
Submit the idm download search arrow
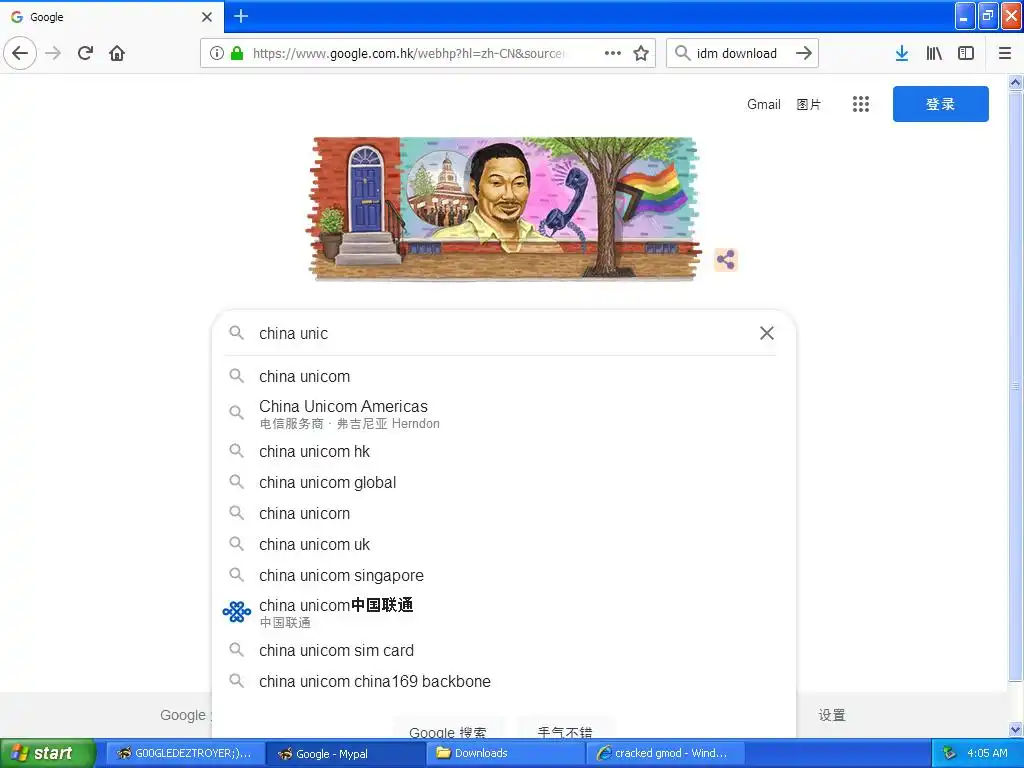pos(804,54)
